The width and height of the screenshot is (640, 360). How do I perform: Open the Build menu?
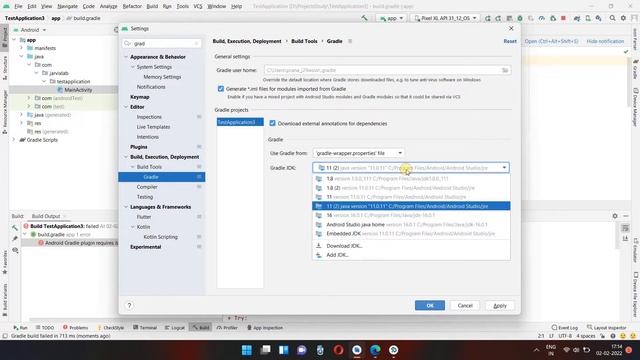click(152, 7)
